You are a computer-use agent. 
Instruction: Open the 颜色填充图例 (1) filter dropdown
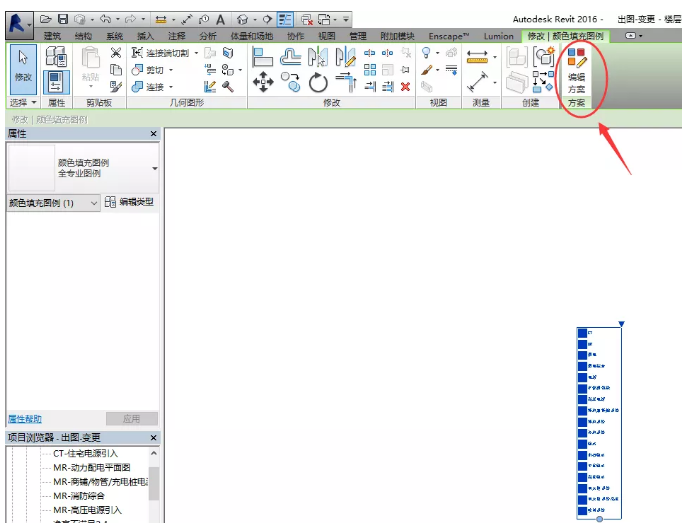[53, 203]
